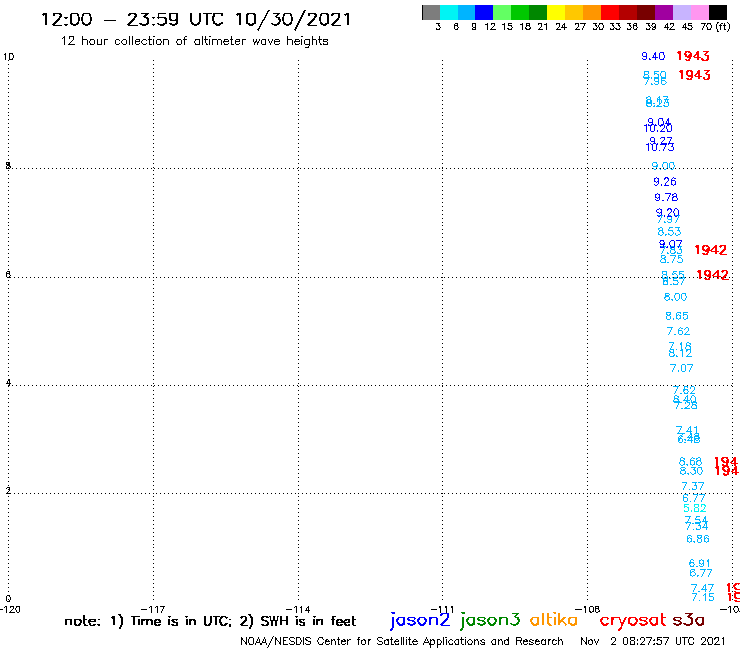This screenshot has width=740, height=650.
Task: Click the wave height value 6.86
Action: click(x=698, y=539)
